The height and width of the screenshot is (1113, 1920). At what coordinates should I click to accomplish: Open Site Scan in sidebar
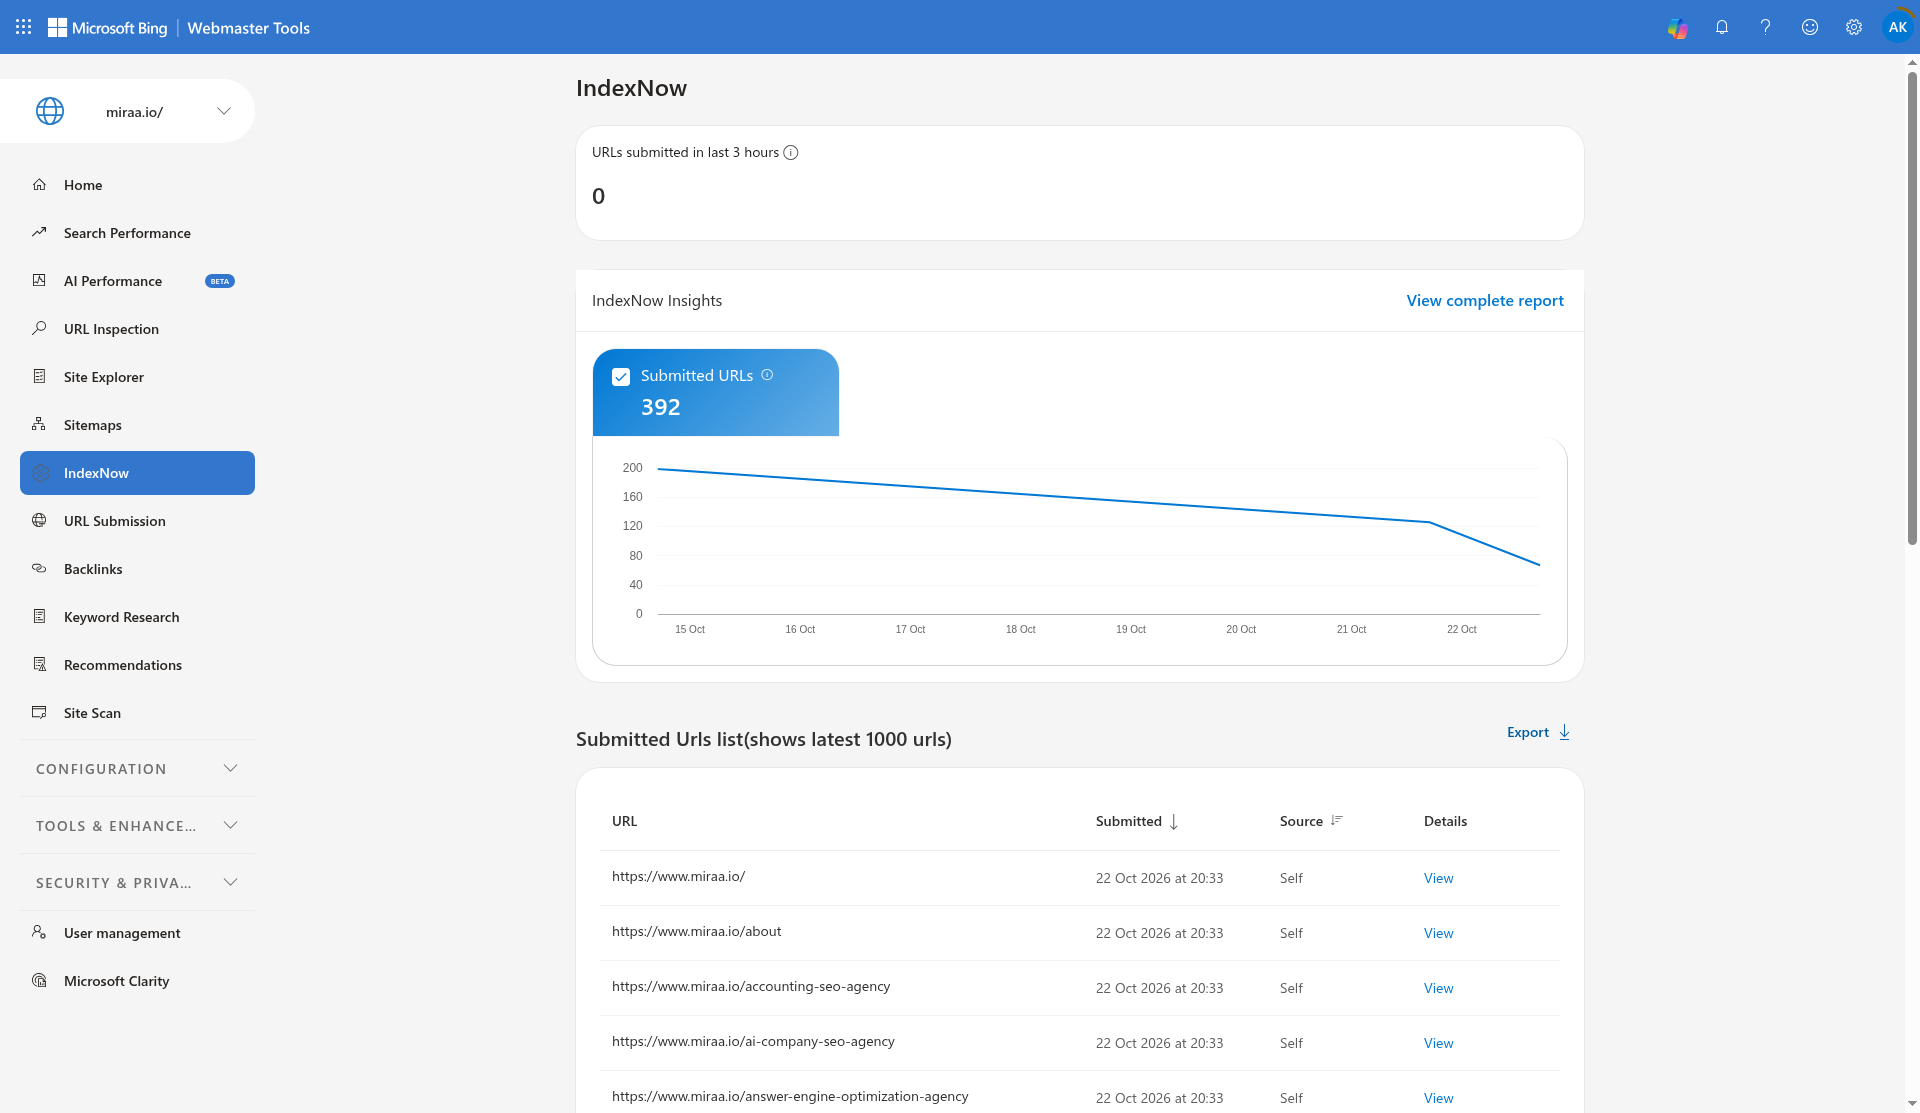tap(137, 713)
